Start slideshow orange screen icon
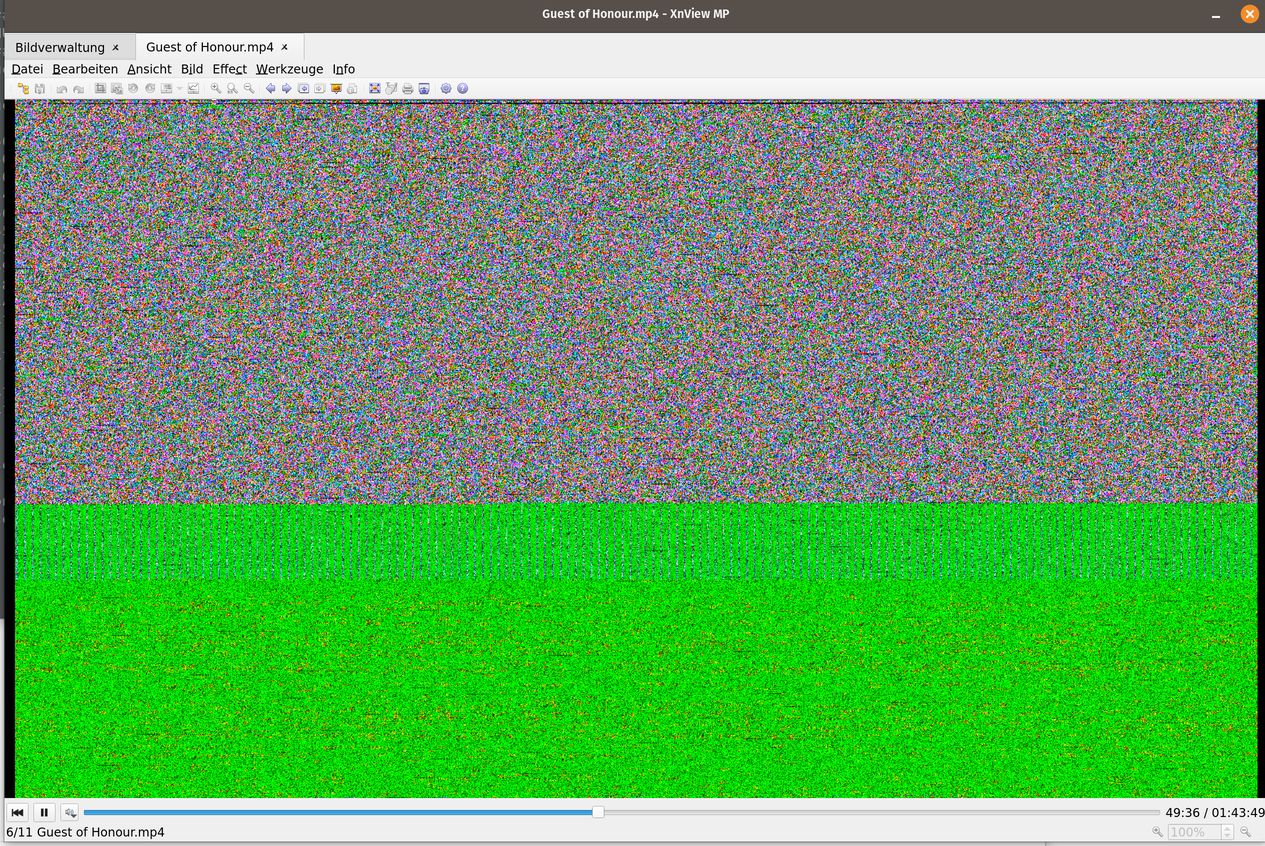Image resolution: width=1265 pixels, height=846 pixels. 336,88
